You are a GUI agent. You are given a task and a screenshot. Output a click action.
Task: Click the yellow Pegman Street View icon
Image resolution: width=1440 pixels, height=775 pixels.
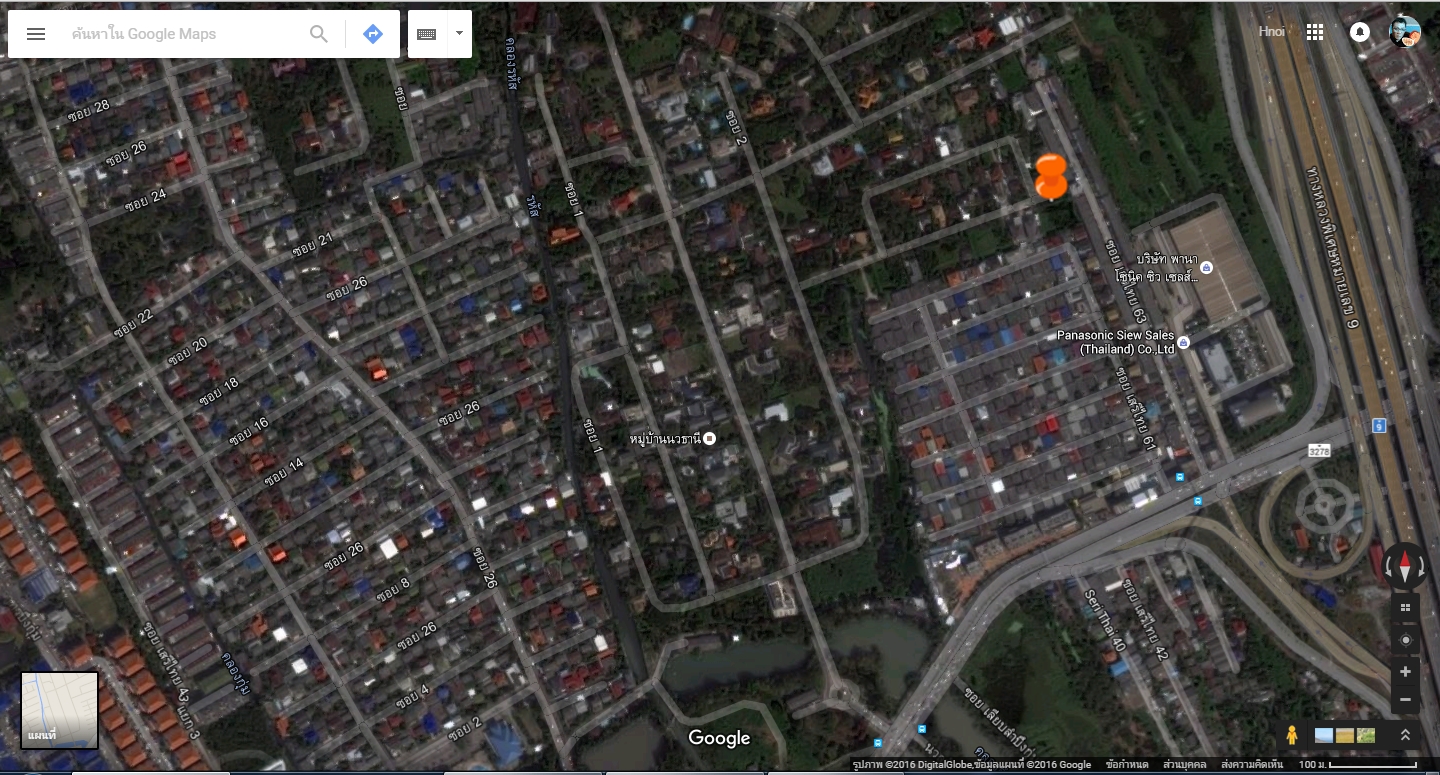coord(1292,735)
